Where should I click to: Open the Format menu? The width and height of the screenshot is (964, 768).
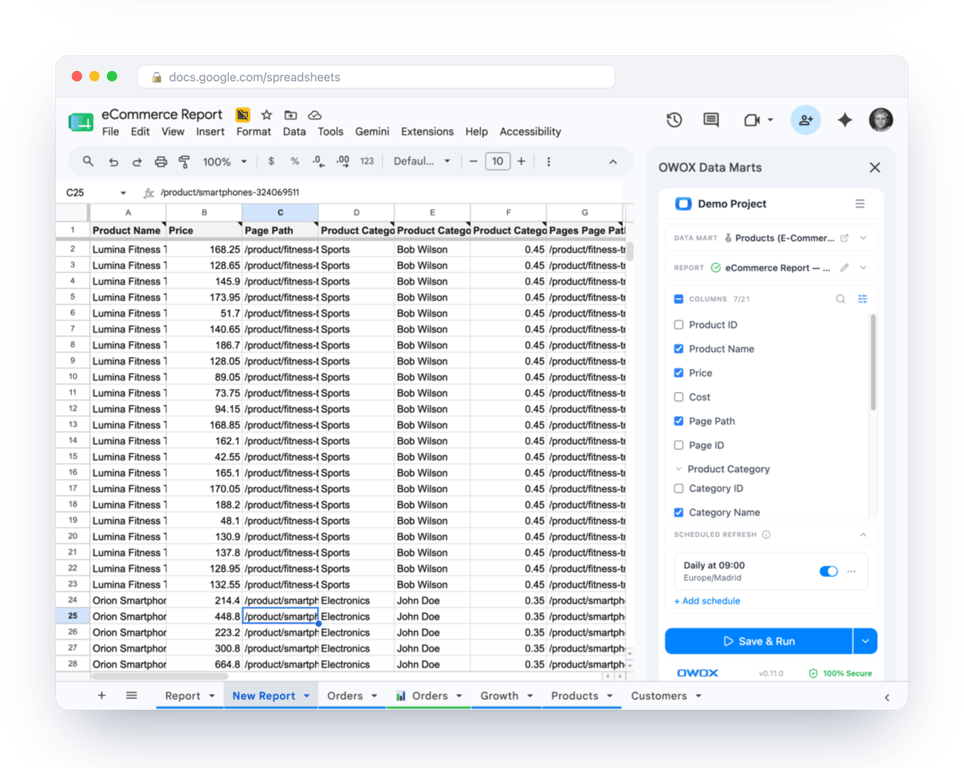tap(253, 132)
